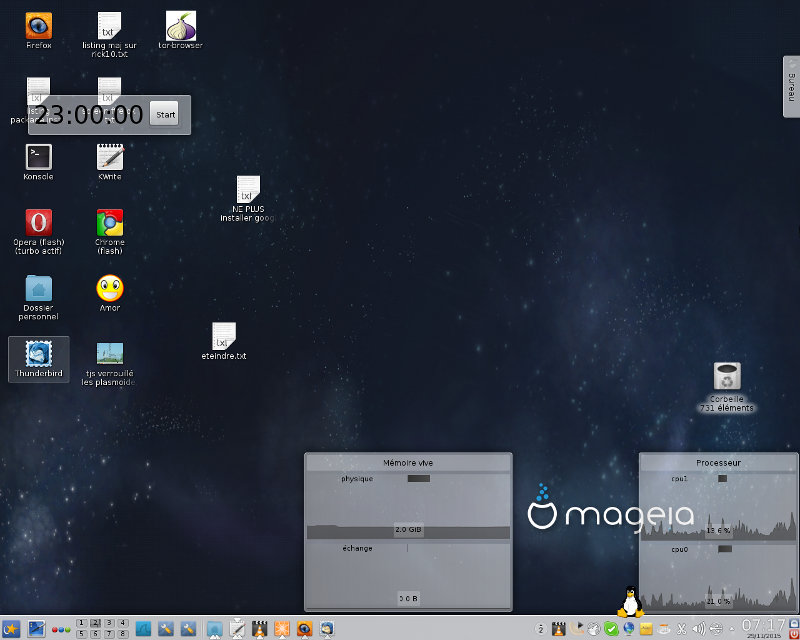This screenshot has width=800, height=640.
Task: Open the Corbeille trash icon
Action: pyautogui.click(x=727, y=377)
